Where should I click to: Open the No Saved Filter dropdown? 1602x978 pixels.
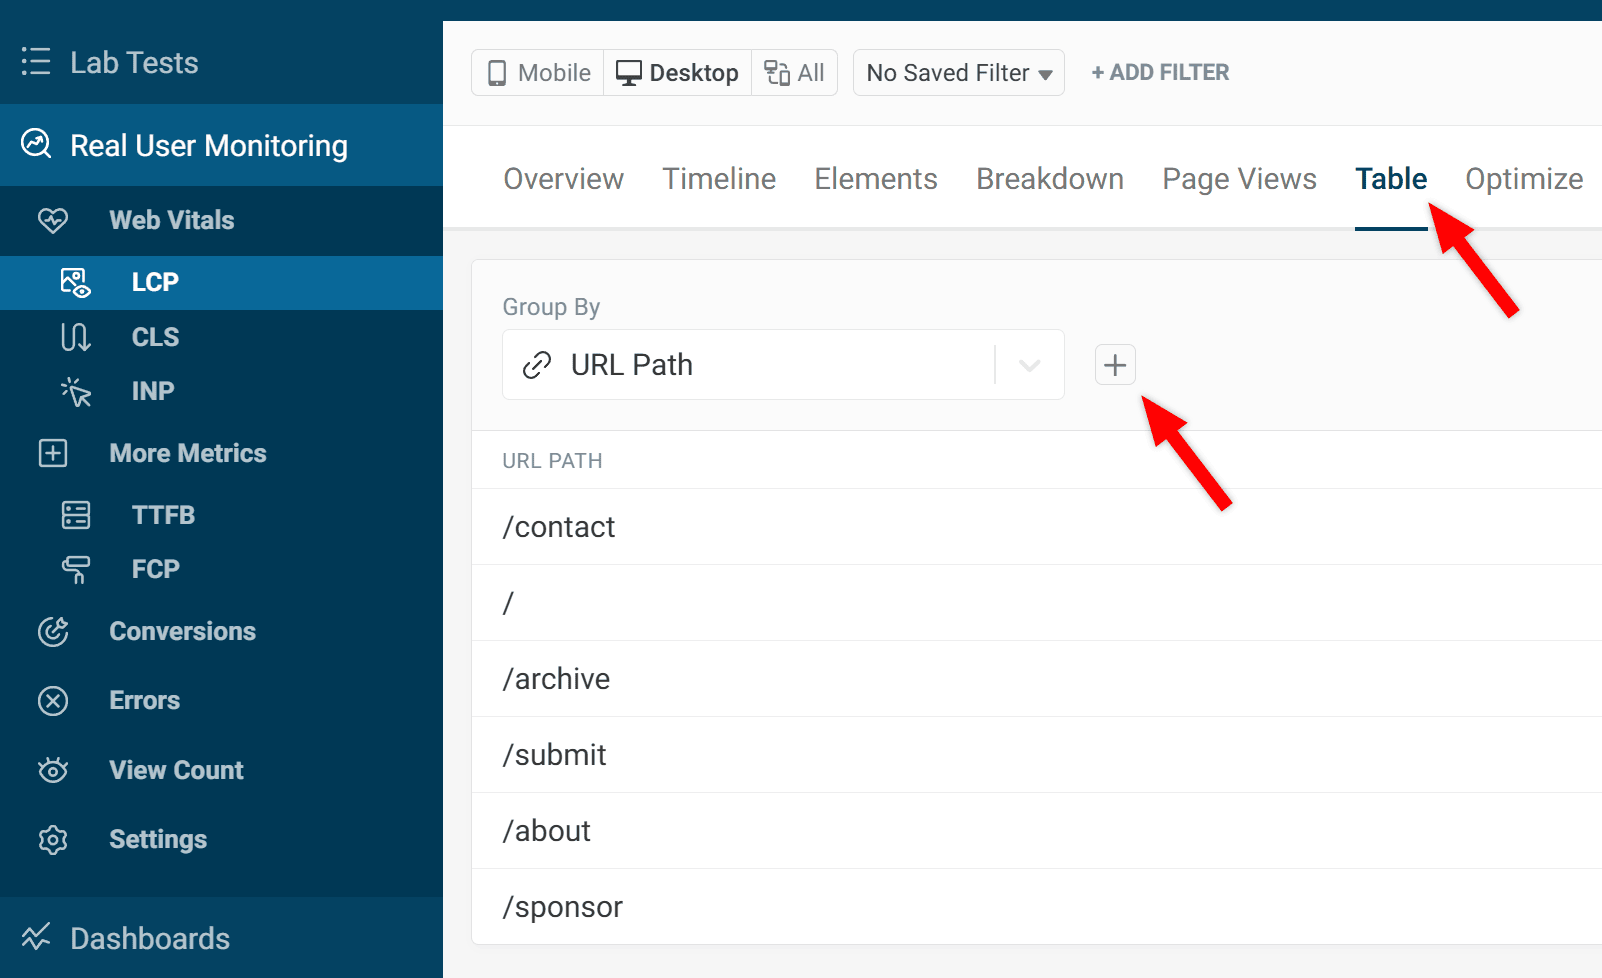[957, 72]
